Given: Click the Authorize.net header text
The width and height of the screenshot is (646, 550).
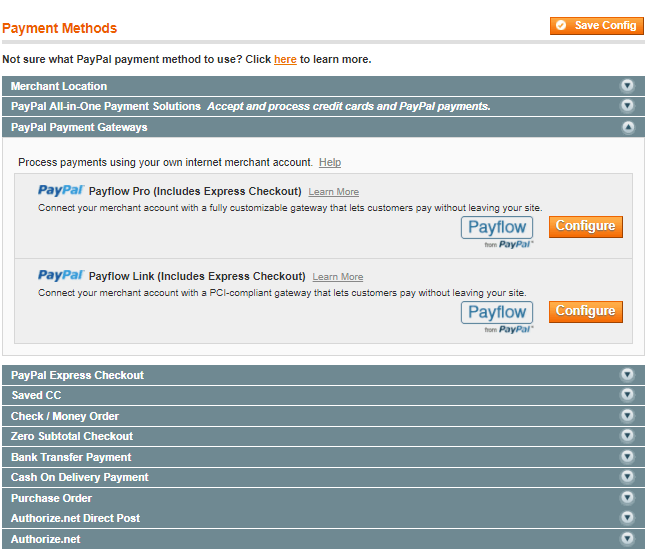Looking at the screenshot, I should click(x=46, y=539).
